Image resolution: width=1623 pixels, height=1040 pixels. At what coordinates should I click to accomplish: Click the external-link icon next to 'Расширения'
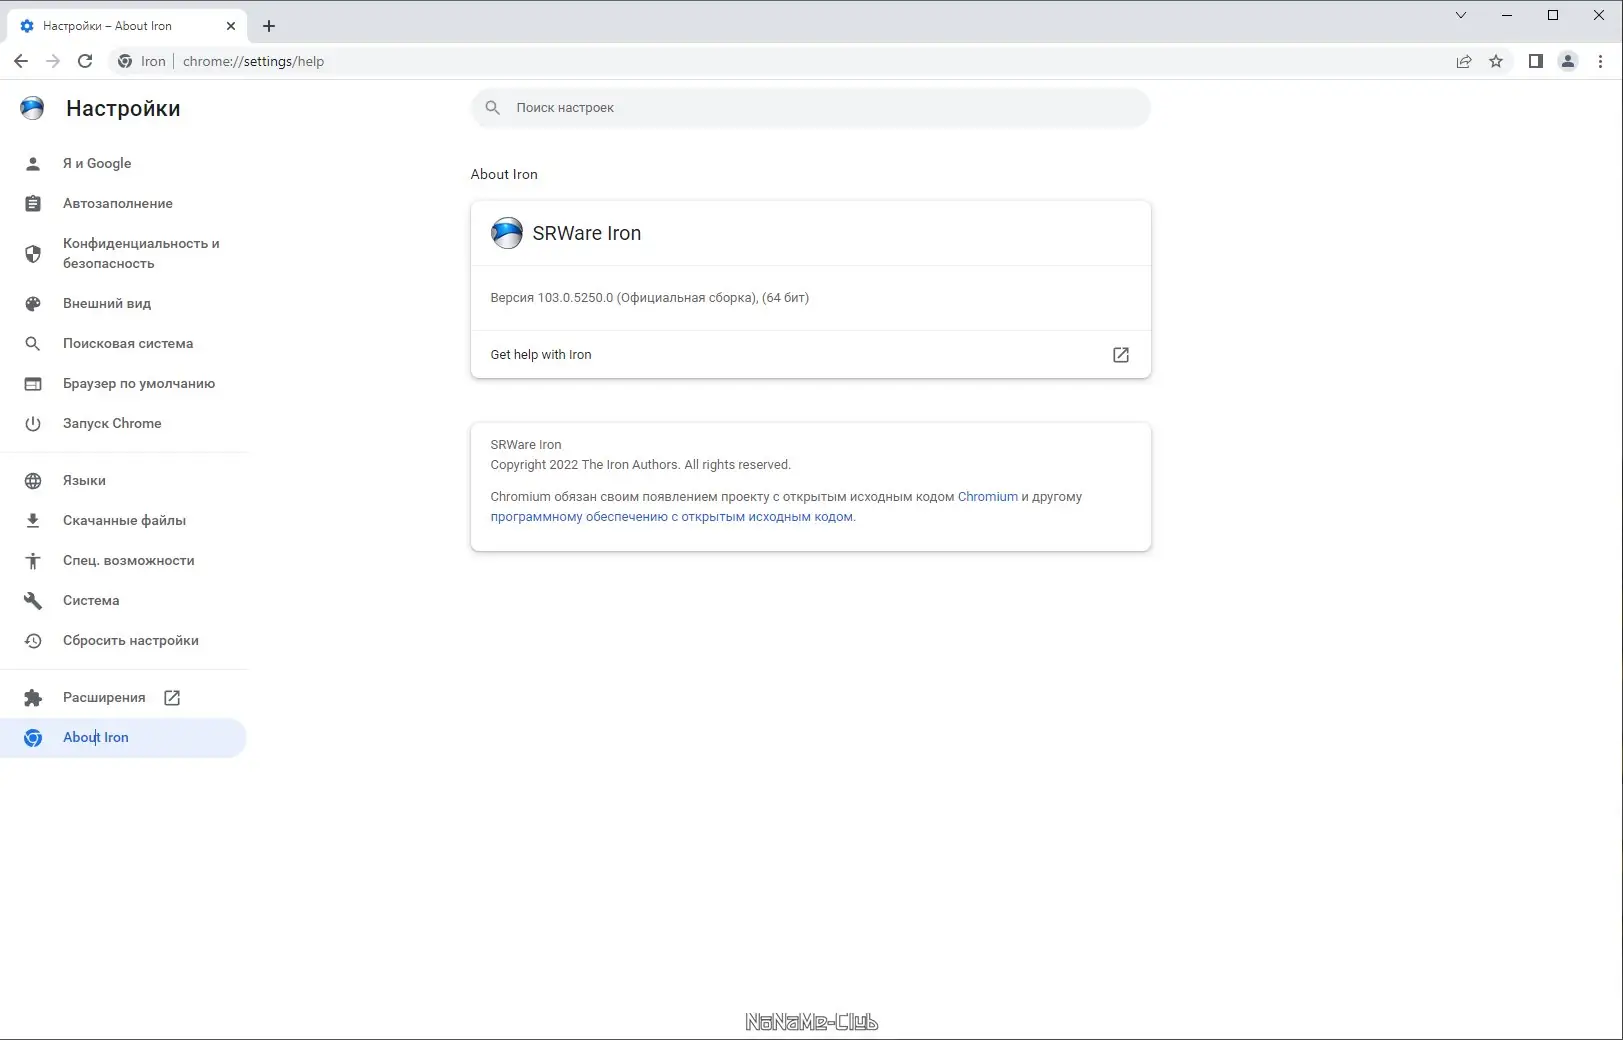click(172, 697)
